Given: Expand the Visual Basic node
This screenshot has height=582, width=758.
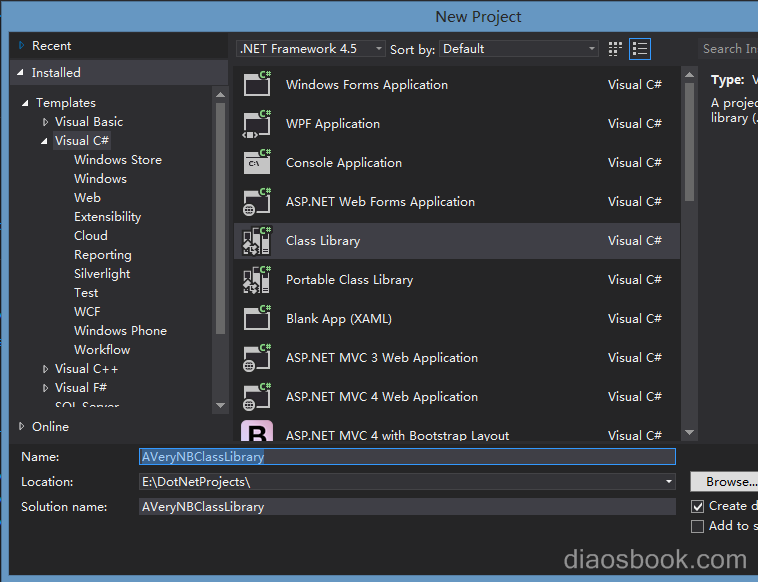Looking at the screenshot, I should click(45, 122).
